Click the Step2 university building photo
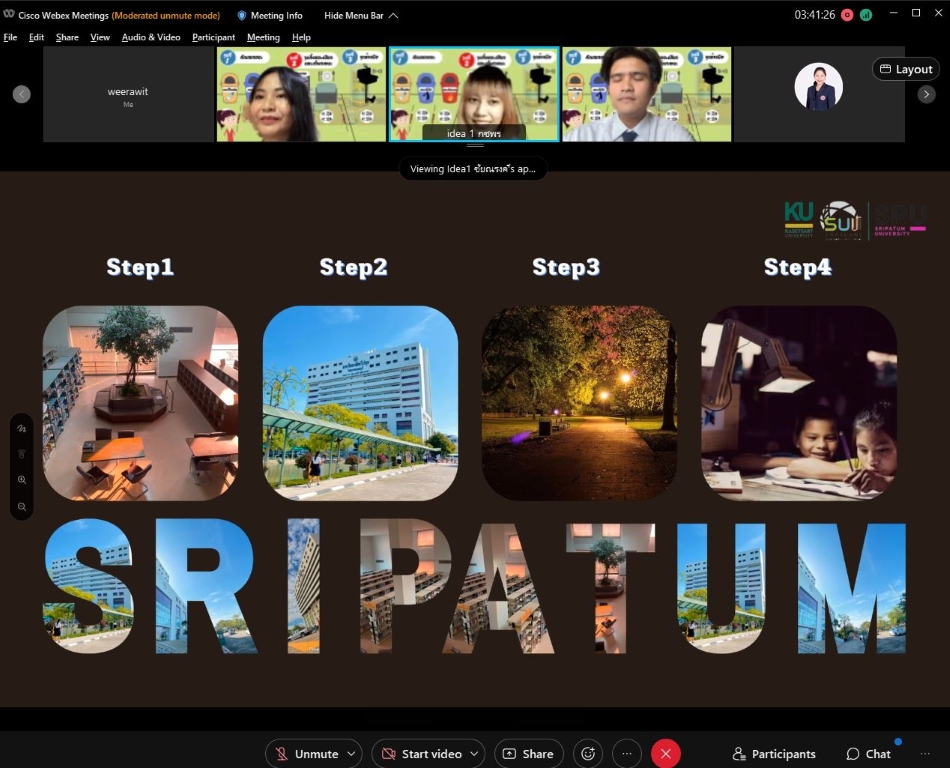The image size is (950, 768). [360, 403]
